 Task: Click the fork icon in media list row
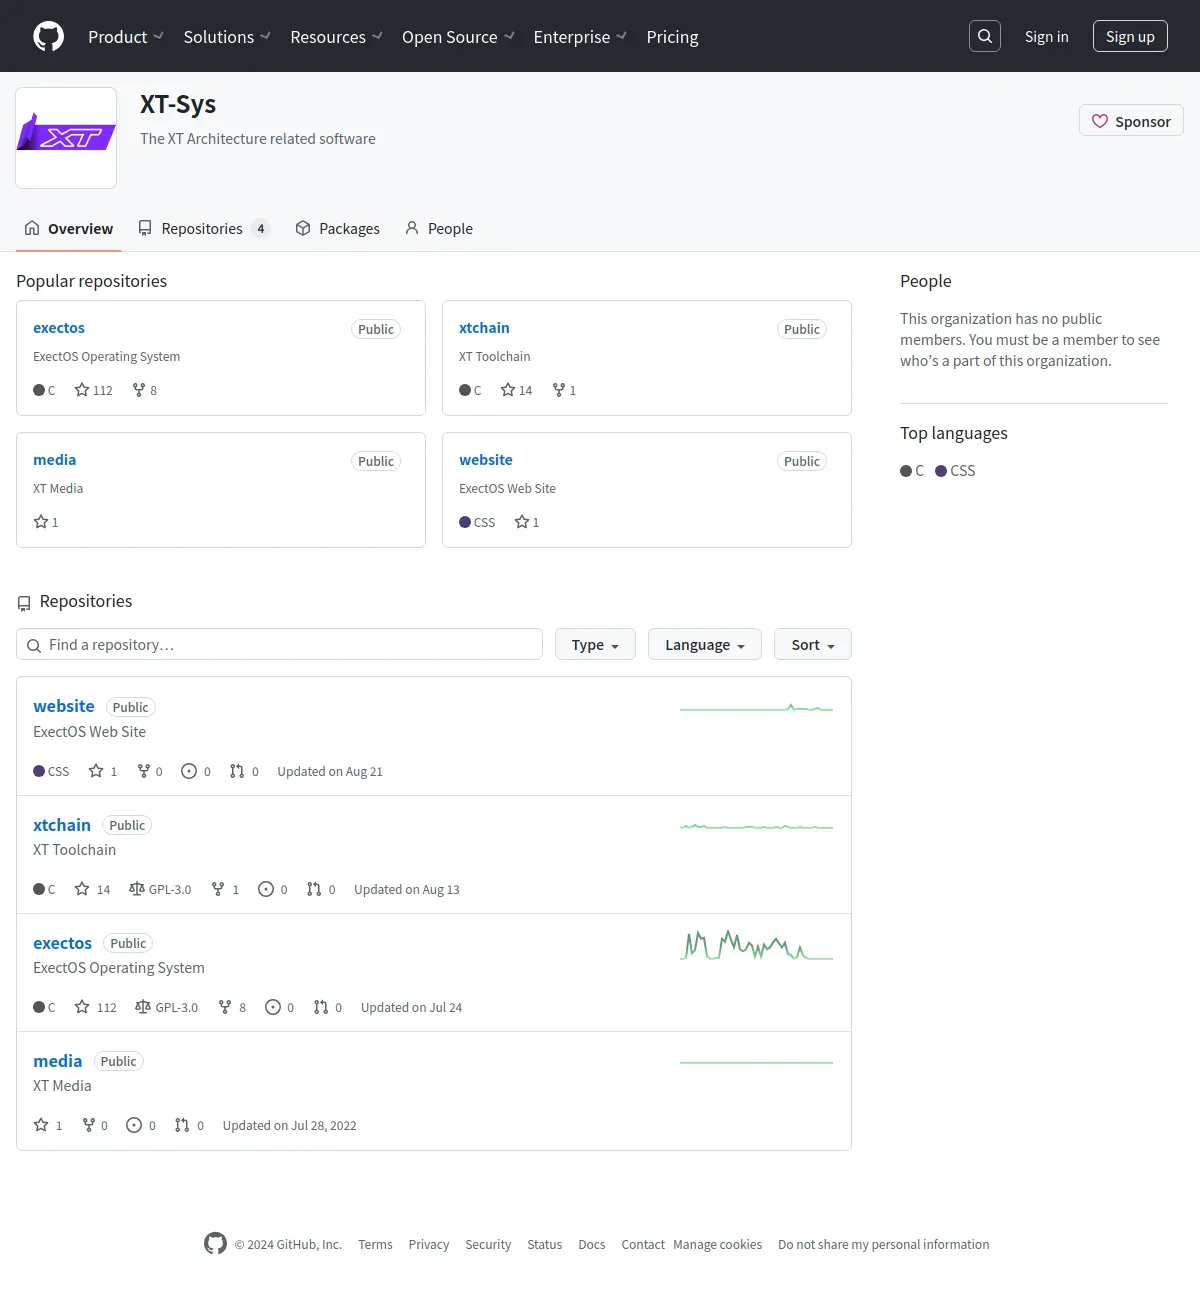[x=89, y=1125]
